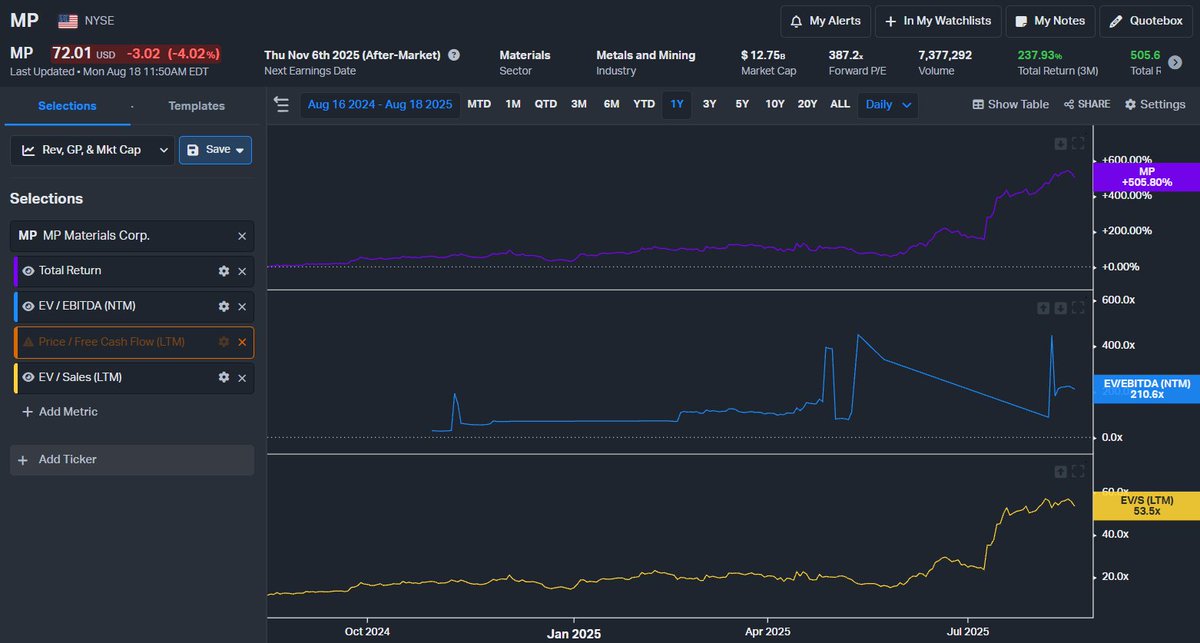Viewport: 1200px width, 643px height.
Task: Select the 10Y time range
Action: click(775, 104)
